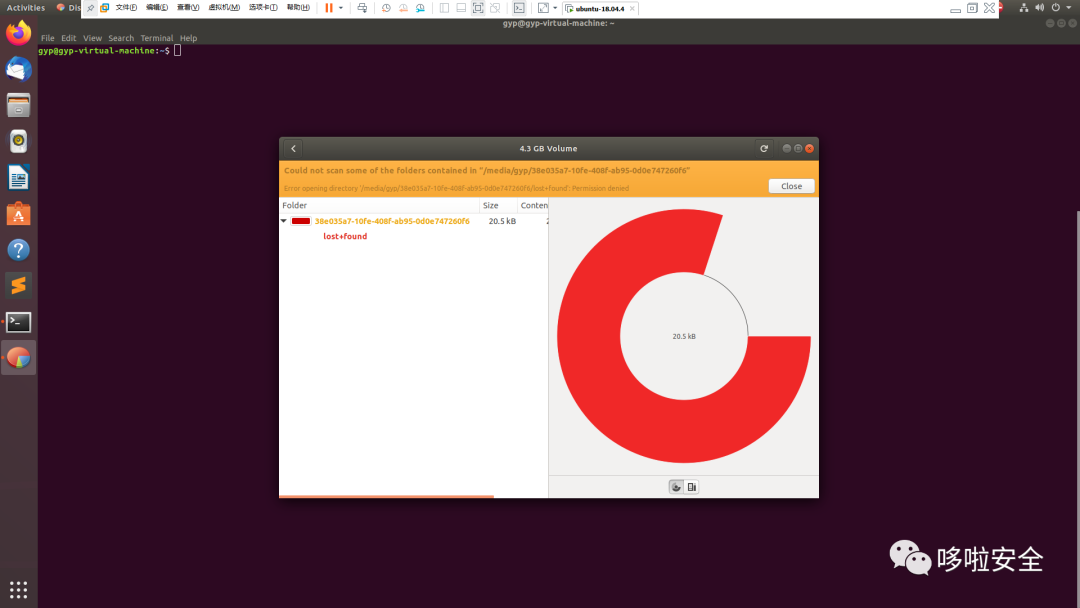Toggle the thumbnail bar layout icon
Viewport: 1080px width, 608px height.
click(461, 8)
